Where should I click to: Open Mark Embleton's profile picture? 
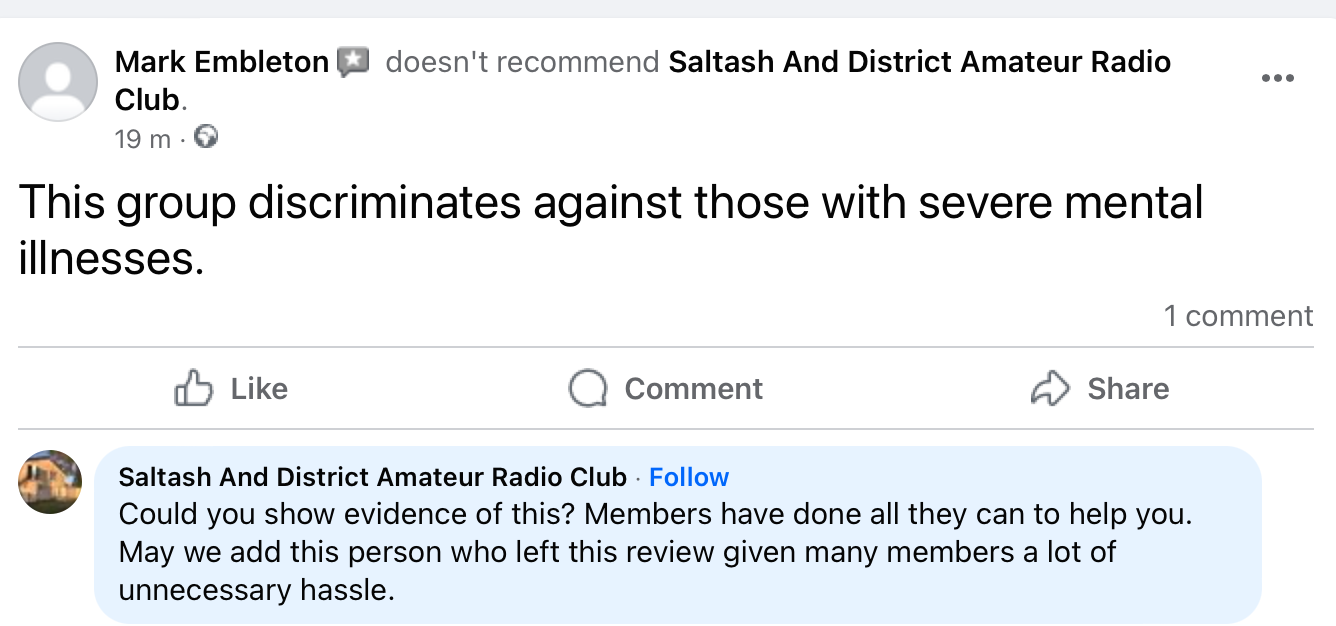tap(57, 82)
